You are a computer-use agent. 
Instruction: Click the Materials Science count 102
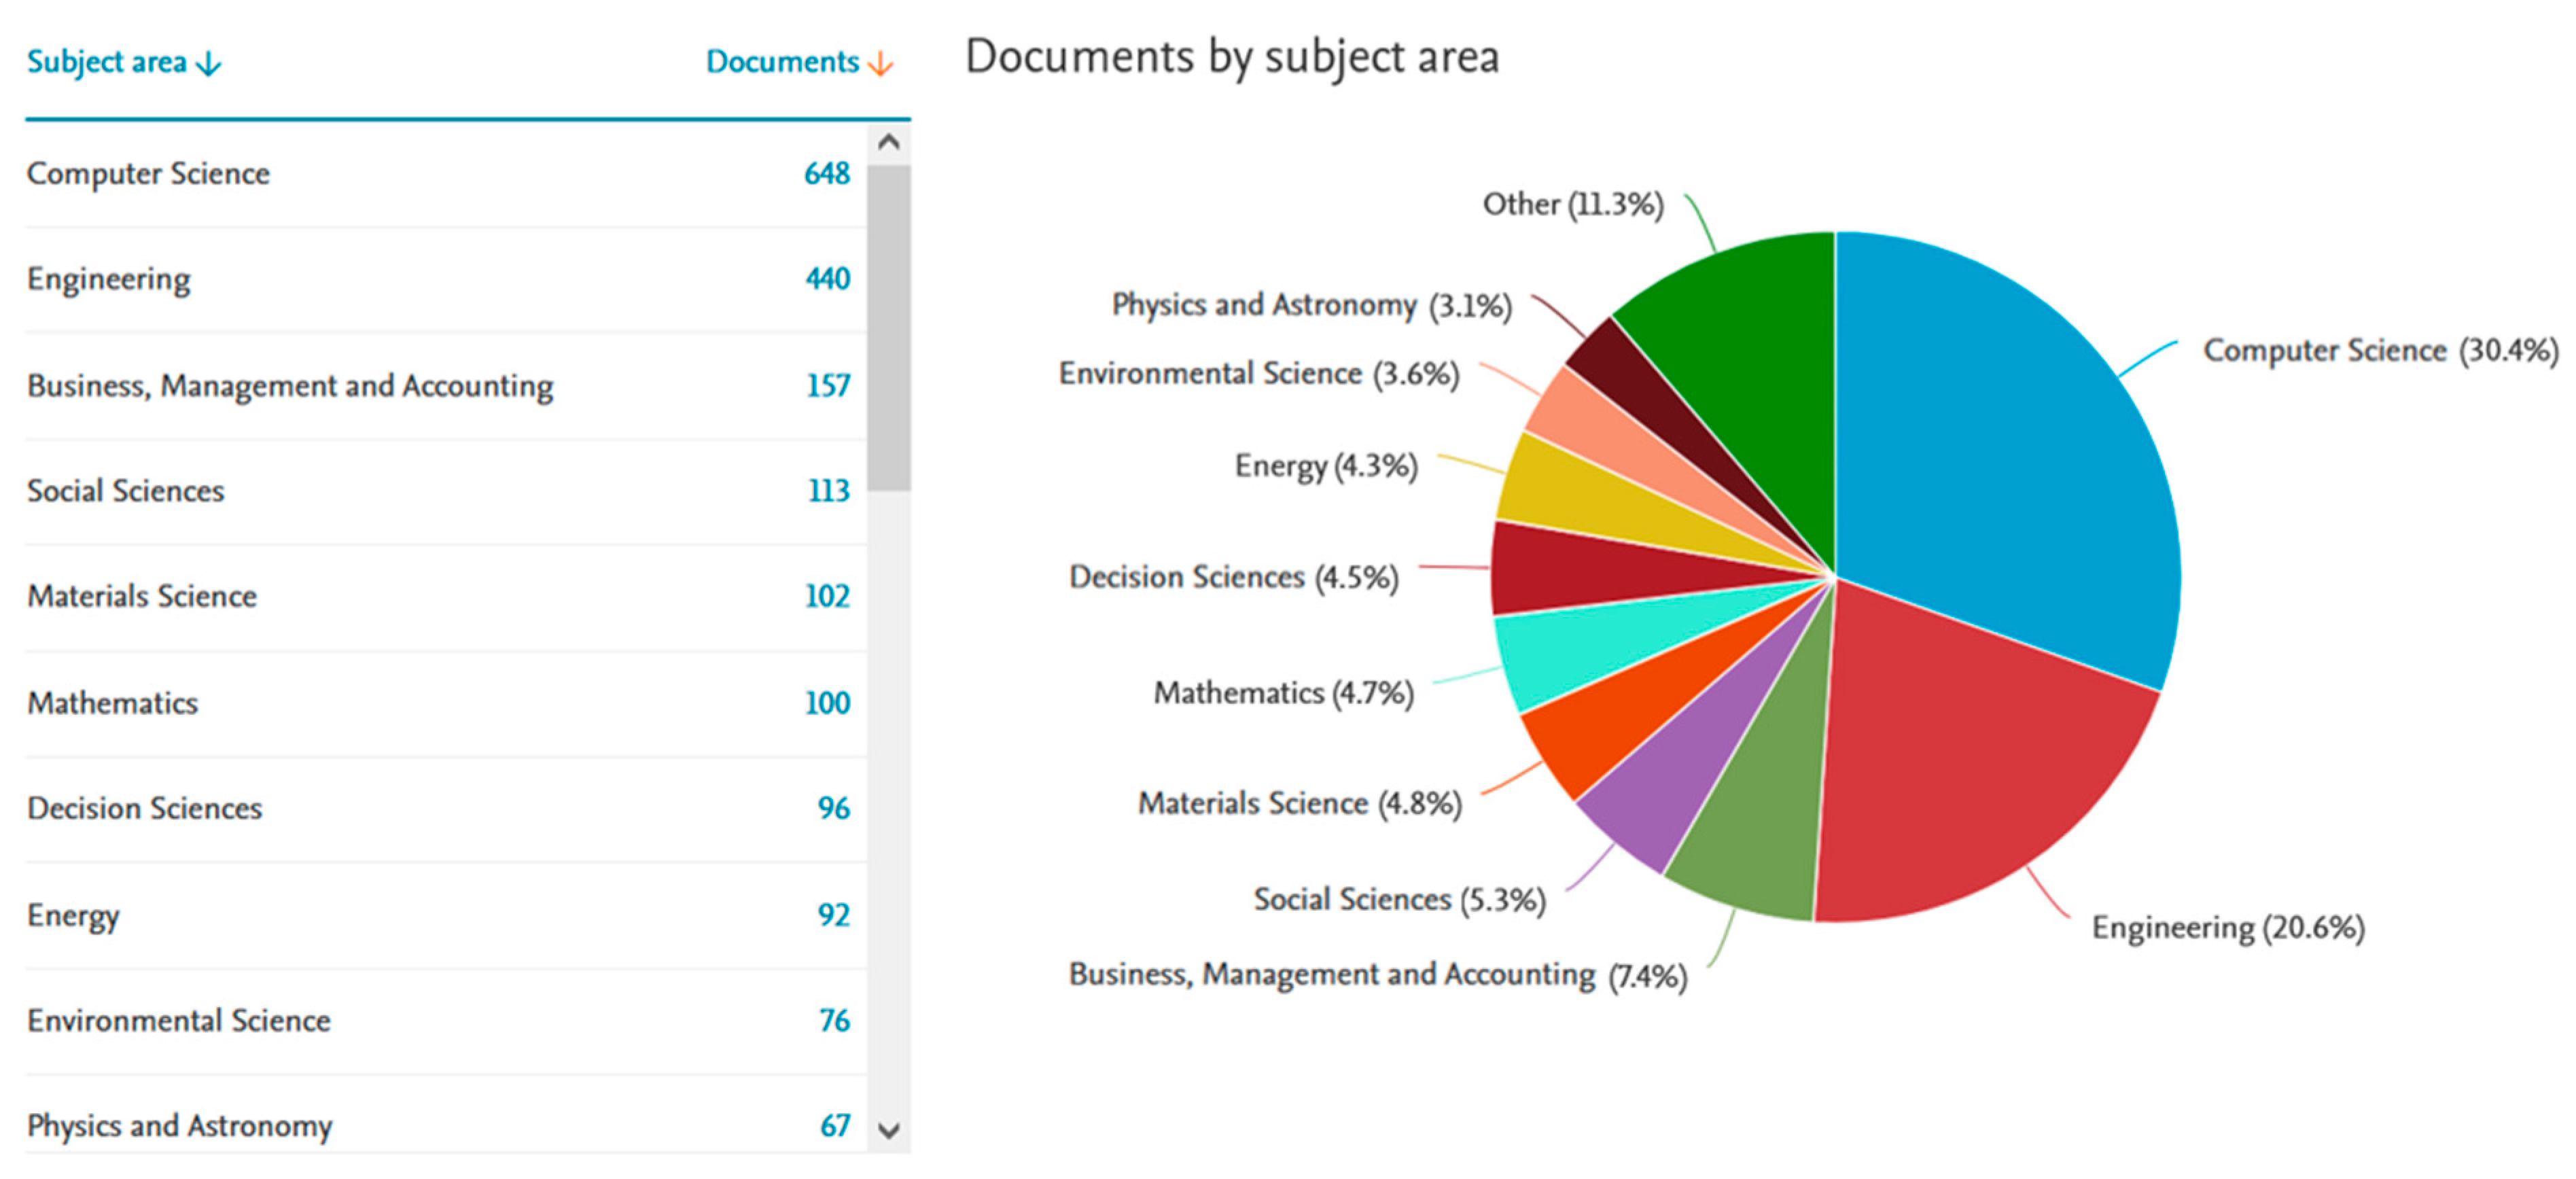tap(827, 597)
